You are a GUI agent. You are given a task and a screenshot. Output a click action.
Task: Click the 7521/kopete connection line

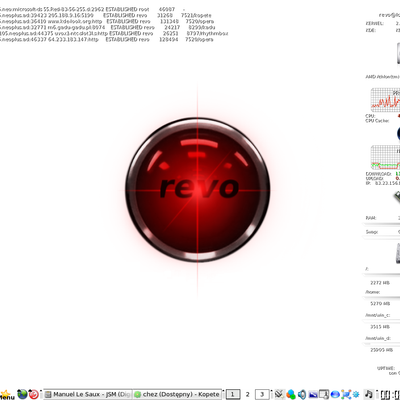click(105, 15)
